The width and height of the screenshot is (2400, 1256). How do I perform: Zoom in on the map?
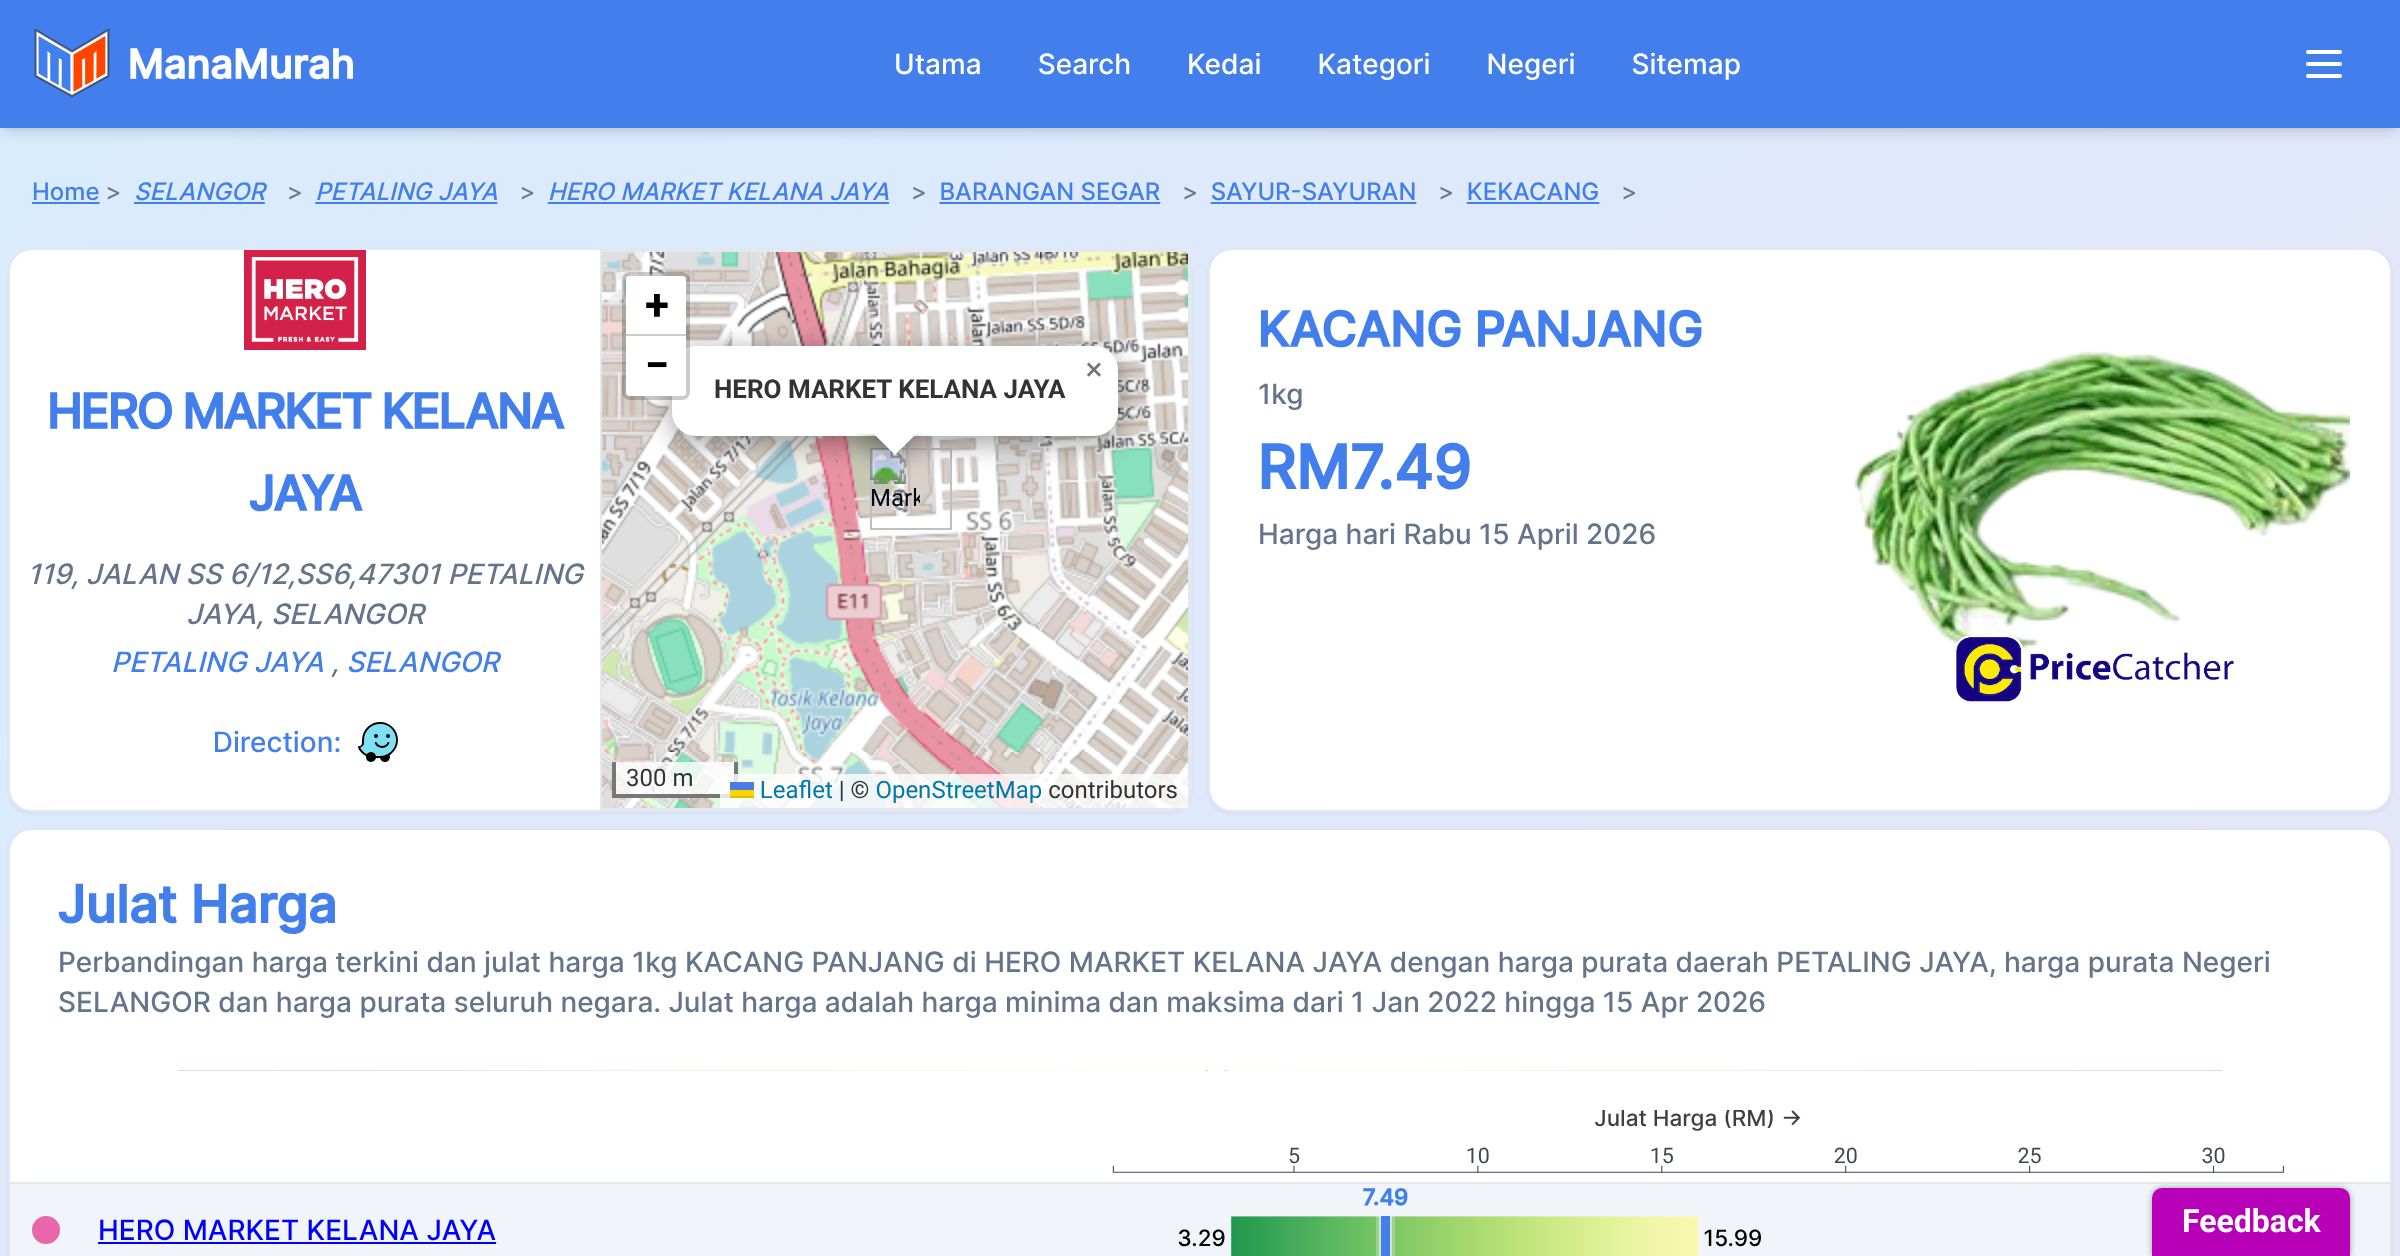click(x=656, y=305)
